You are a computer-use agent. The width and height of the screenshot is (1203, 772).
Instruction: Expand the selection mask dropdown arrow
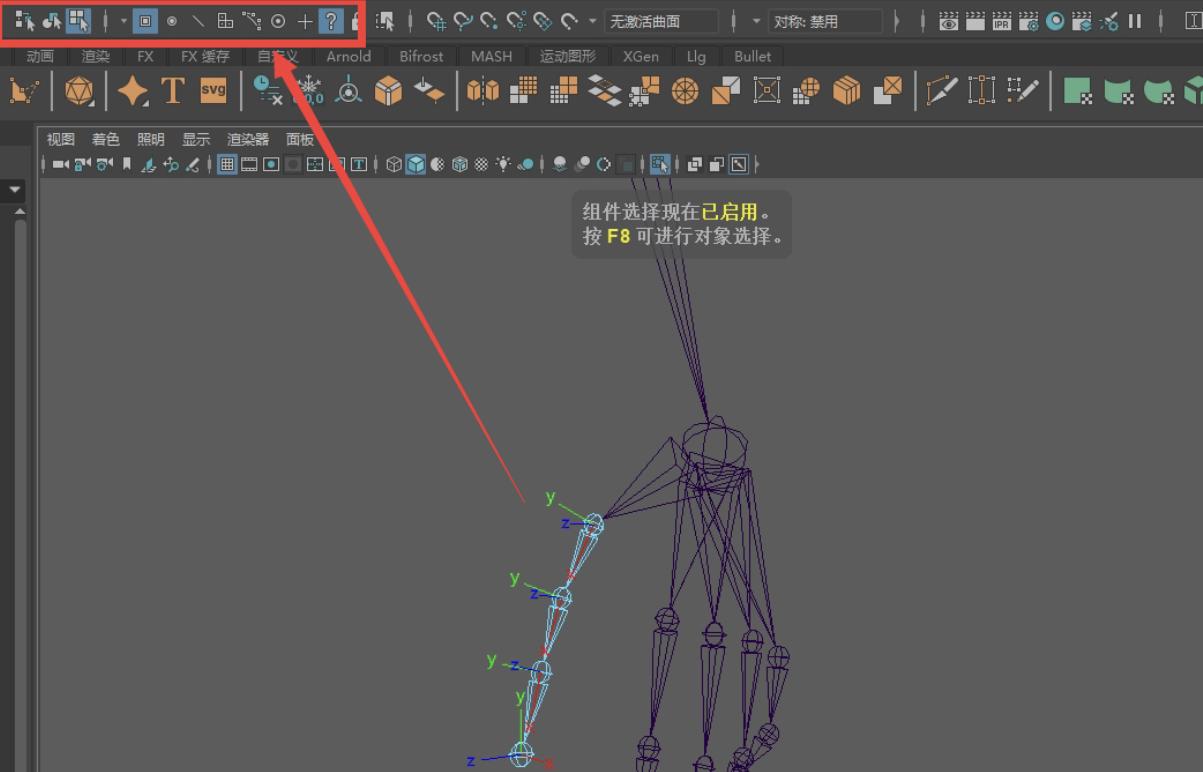(x=124, y=20)
